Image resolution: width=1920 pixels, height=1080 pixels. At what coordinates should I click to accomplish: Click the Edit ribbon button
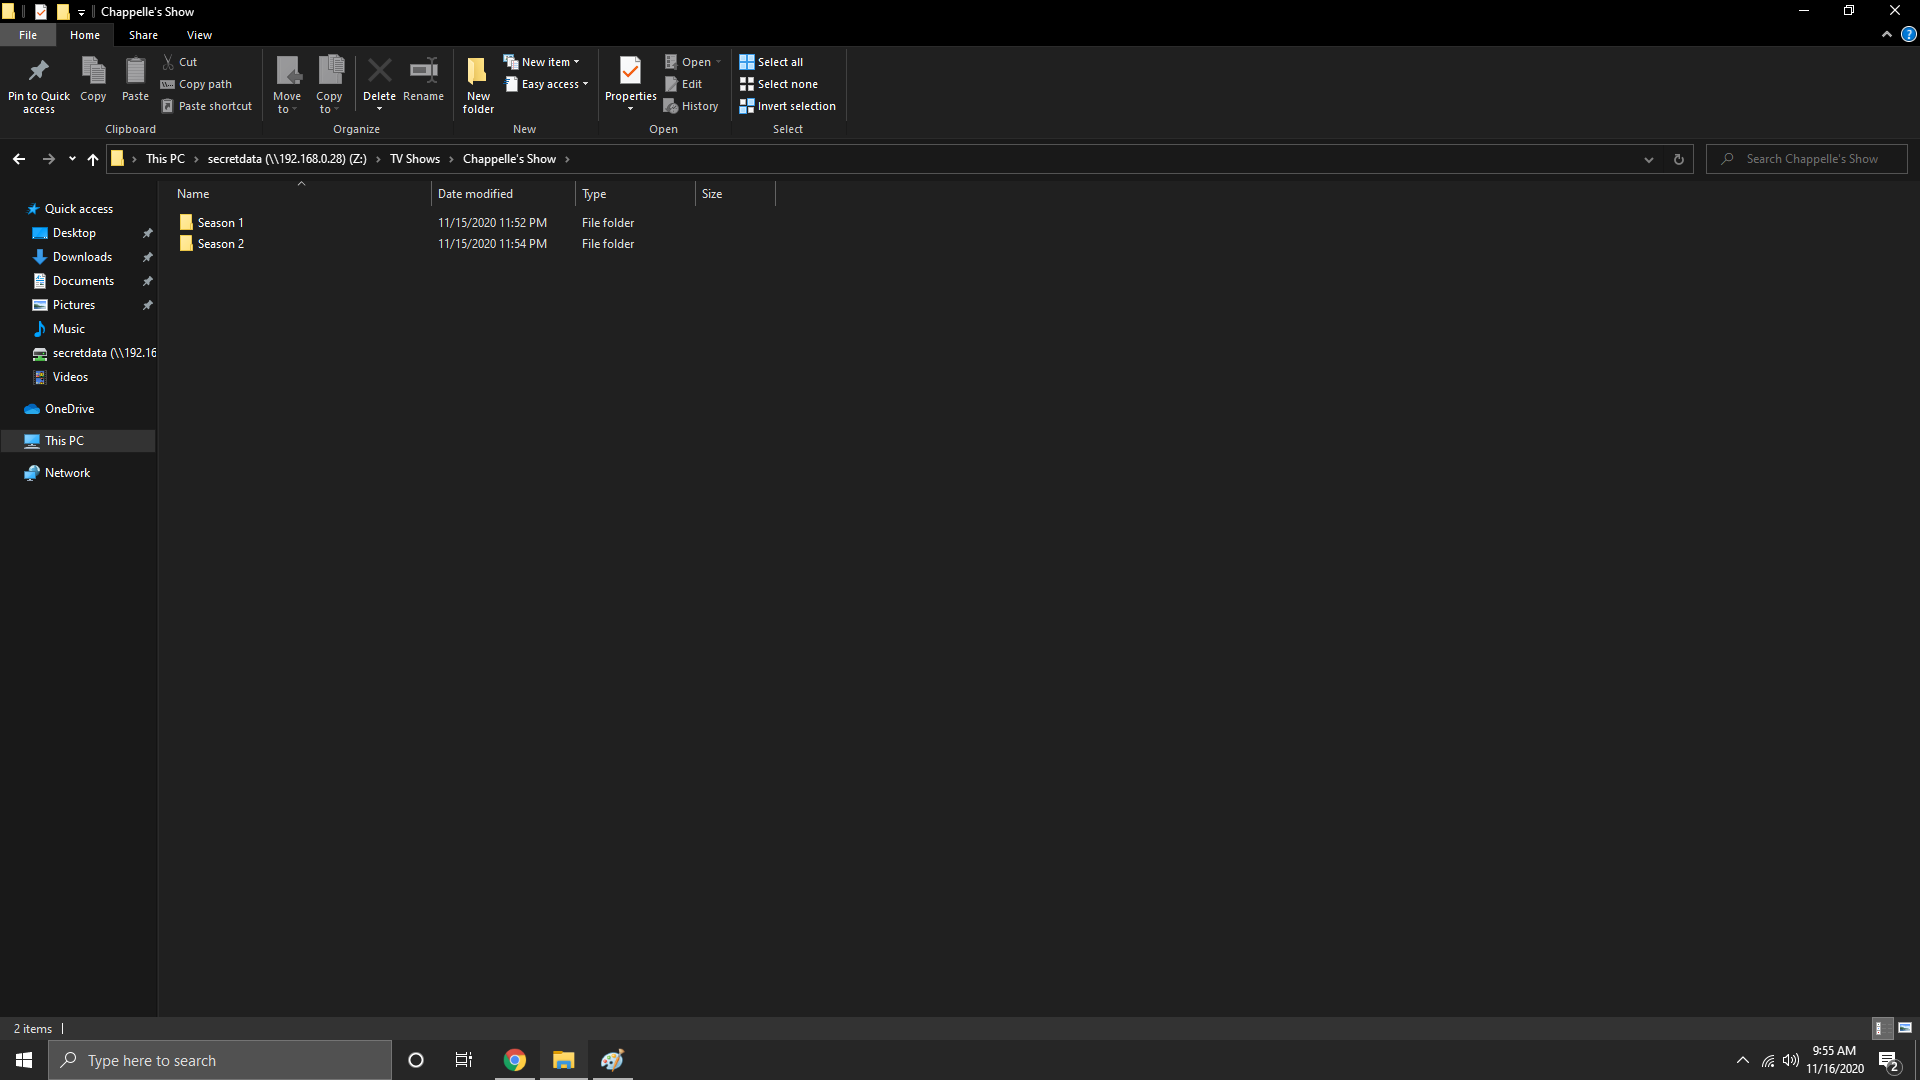pos(684,84)
